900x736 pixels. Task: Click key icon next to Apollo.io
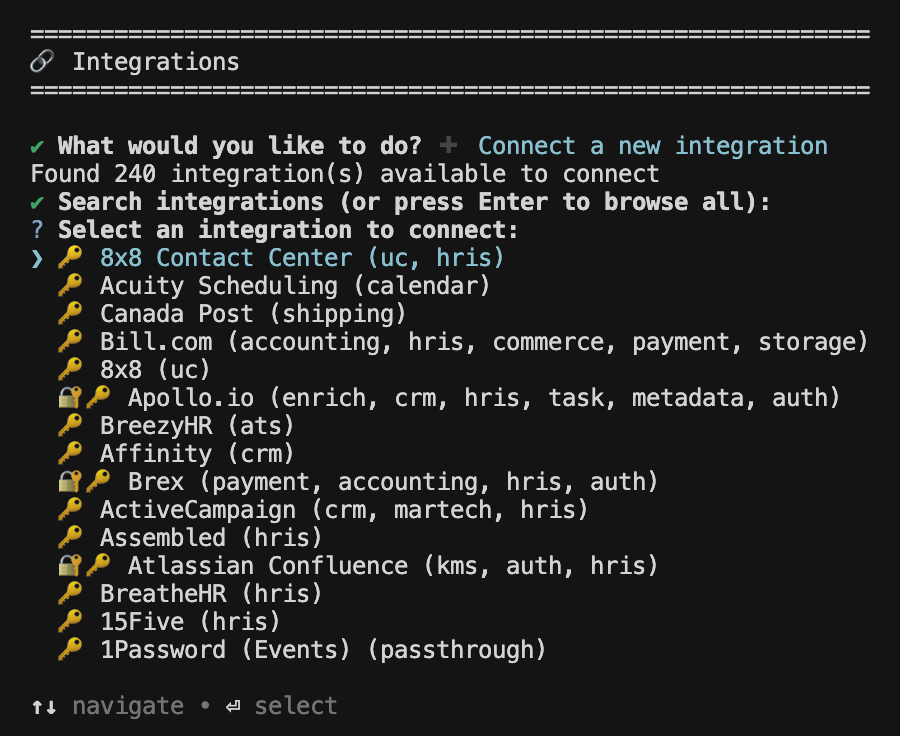pyautogui.click(x=98, y=397)
